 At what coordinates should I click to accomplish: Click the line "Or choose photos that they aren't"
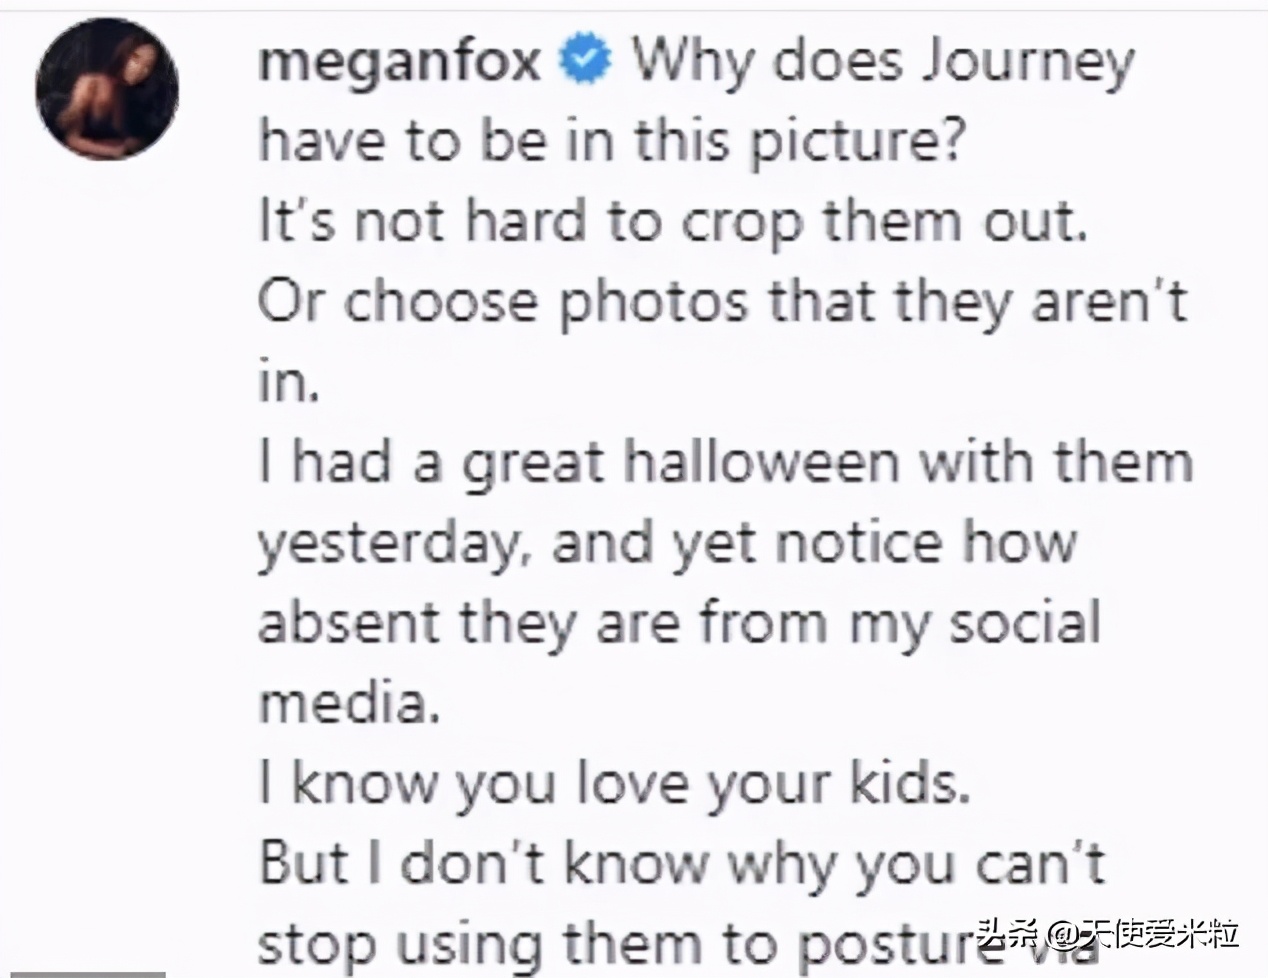pos(722,302)
